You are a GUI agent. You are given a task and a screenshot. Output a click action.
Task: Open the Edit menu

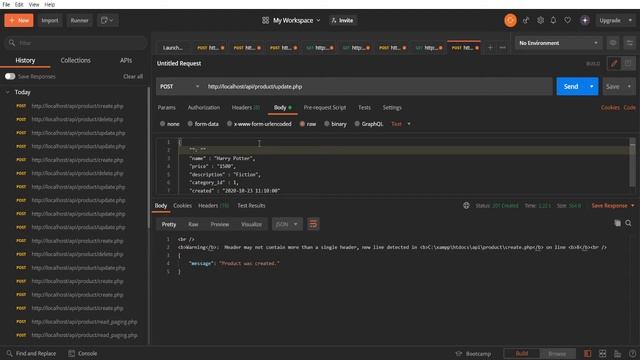19,4
